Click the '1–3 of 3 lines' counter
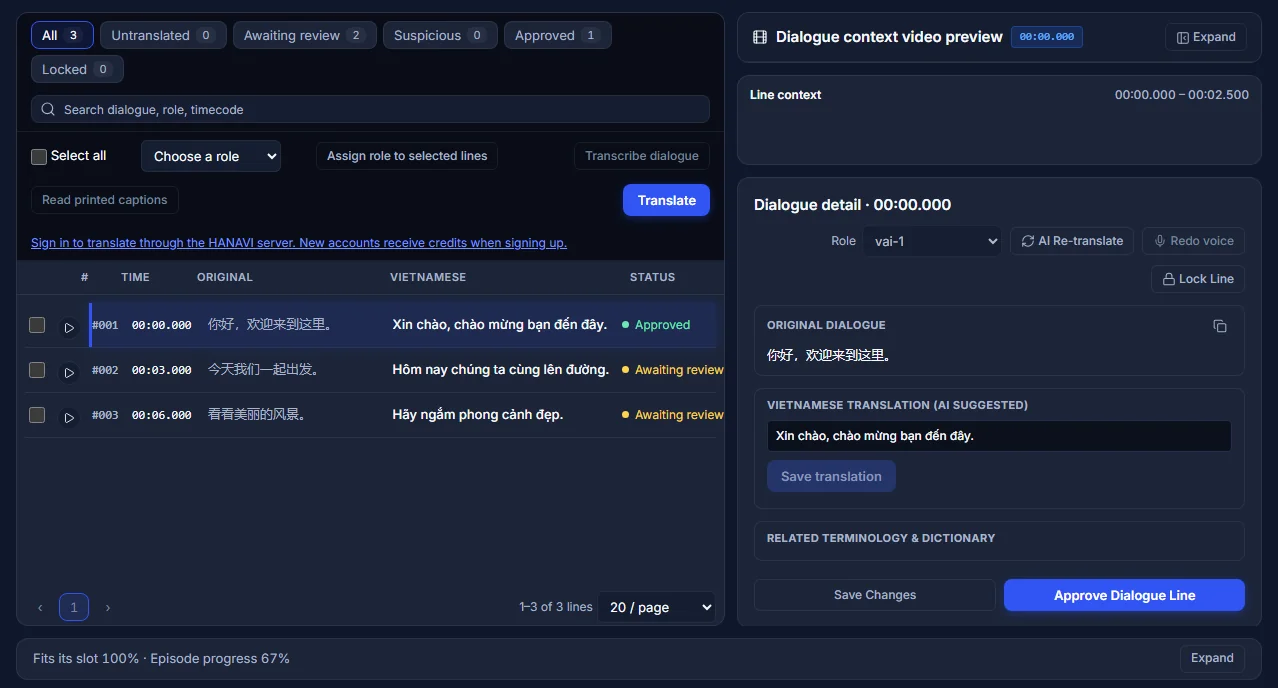The width and height of the screenshot is (1278, 688). (x=556, y=607)
